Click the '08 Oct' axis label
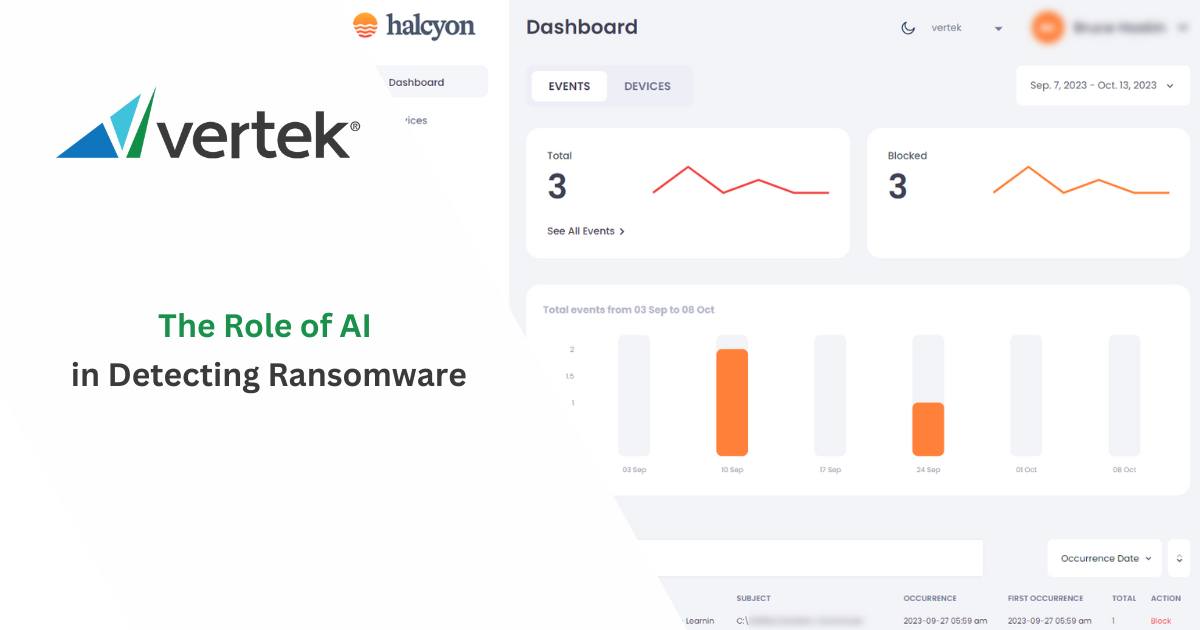 (1124, 470)
